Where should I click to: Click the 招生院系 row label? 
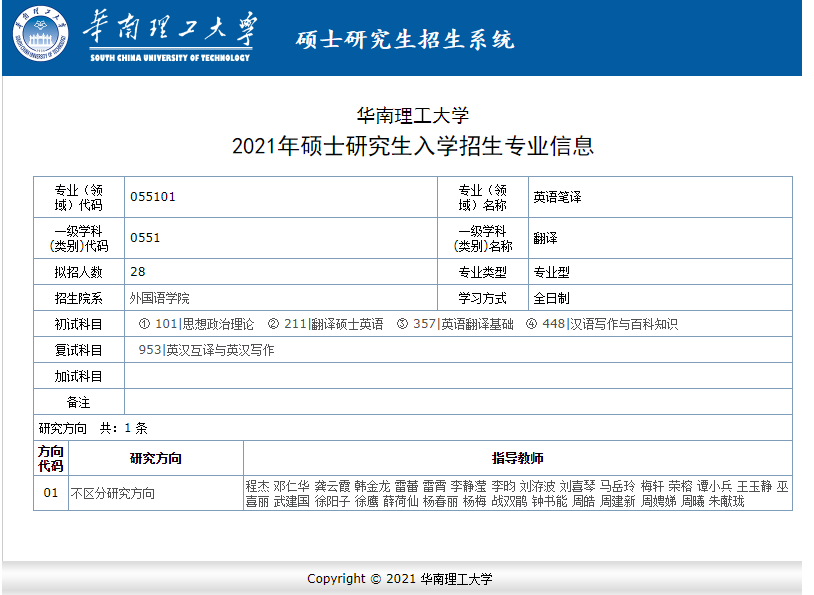pos(78,298)
